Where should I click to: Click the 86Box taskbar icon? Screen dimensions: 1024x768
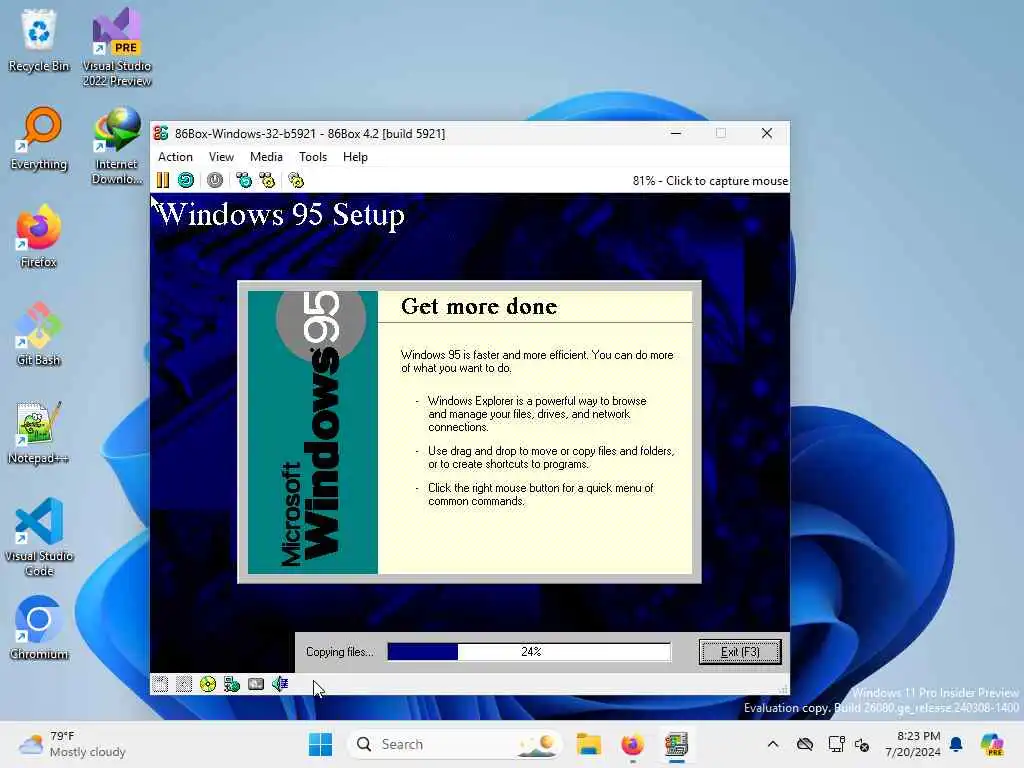677,744
